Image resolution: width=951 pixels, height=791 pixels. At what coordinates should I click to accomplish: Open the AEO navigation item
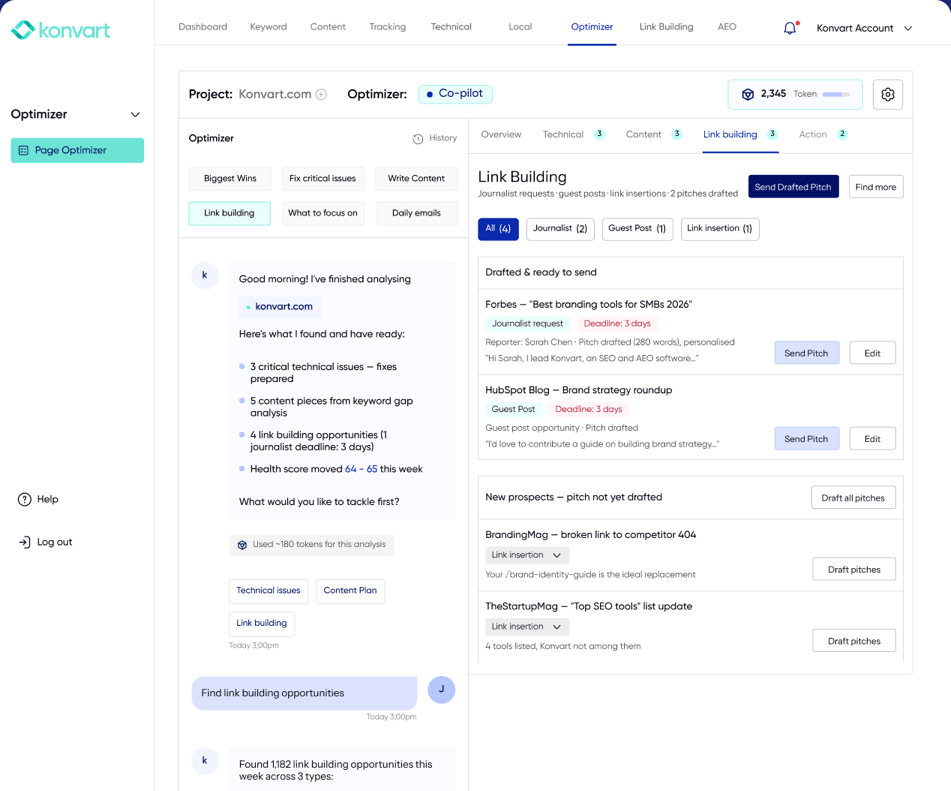click(727, 27)
